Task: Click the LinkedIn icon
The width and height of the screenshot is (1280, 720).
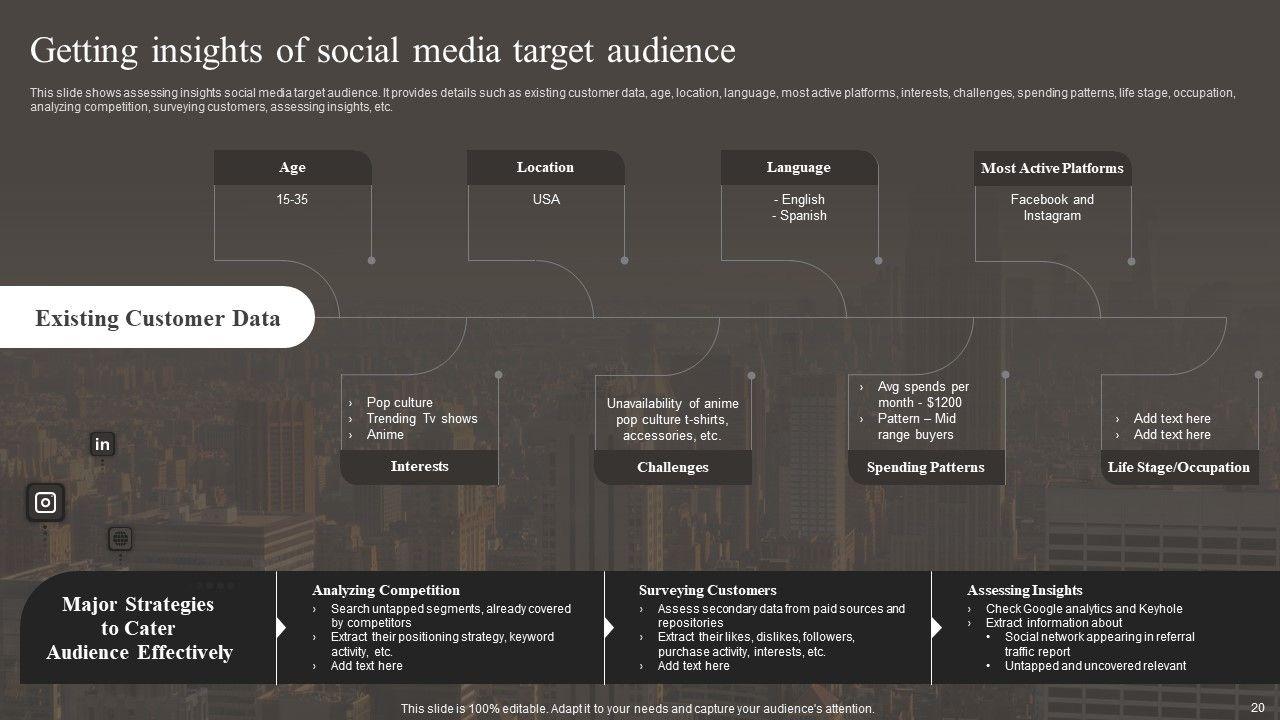Action: [102, 444]
